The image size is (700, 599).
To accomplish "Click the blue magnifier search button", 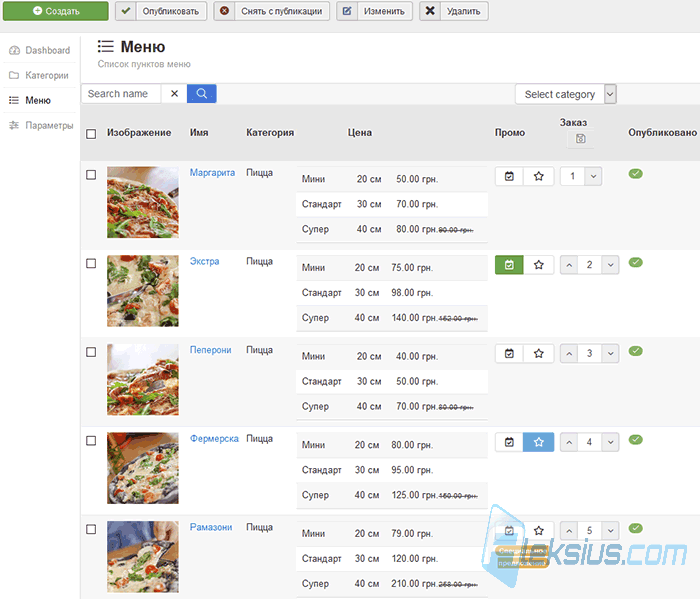I will click(202, 94).
